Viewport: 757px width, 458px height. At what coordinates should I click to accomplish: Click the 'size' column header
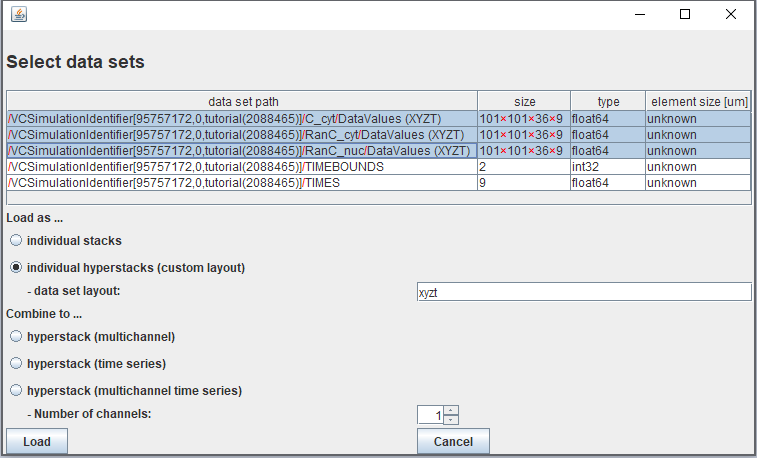click(524, 101)
